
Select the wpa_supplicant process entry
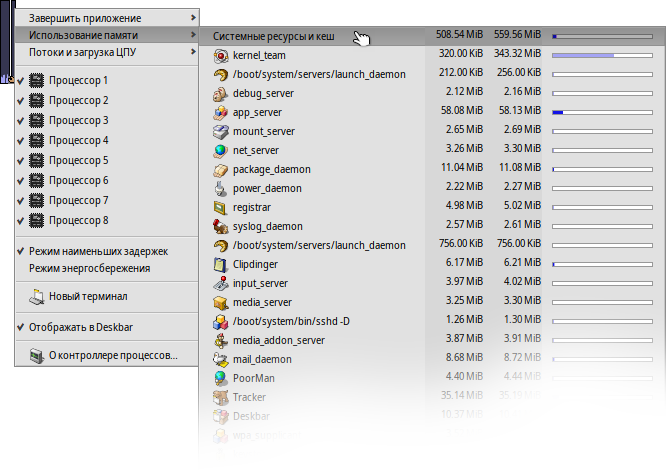click(x=432, y=436)
